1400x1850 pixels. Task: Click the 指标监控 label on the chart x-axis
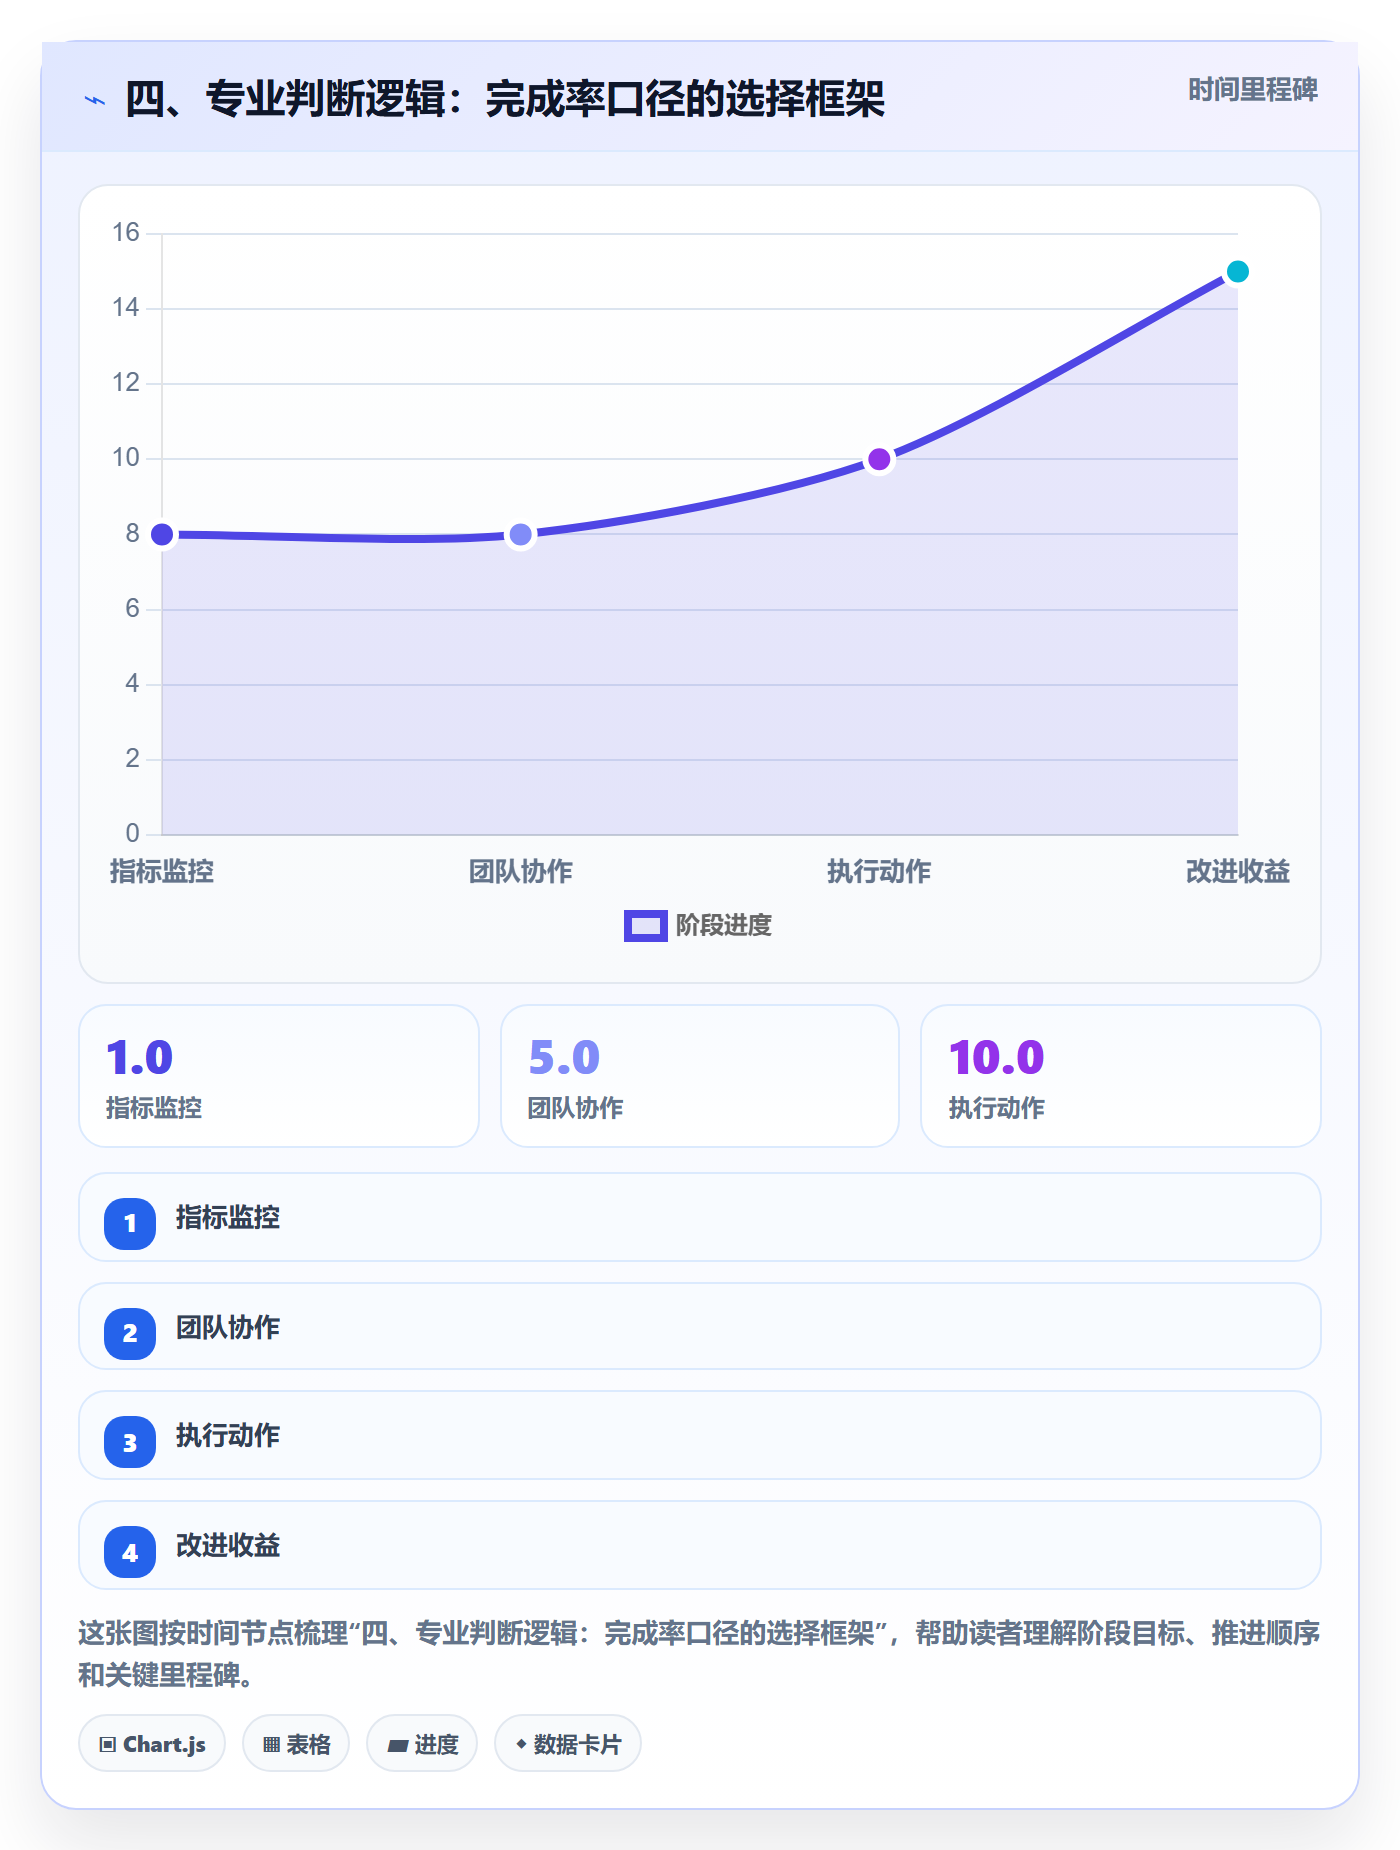[x=162, y=872]
